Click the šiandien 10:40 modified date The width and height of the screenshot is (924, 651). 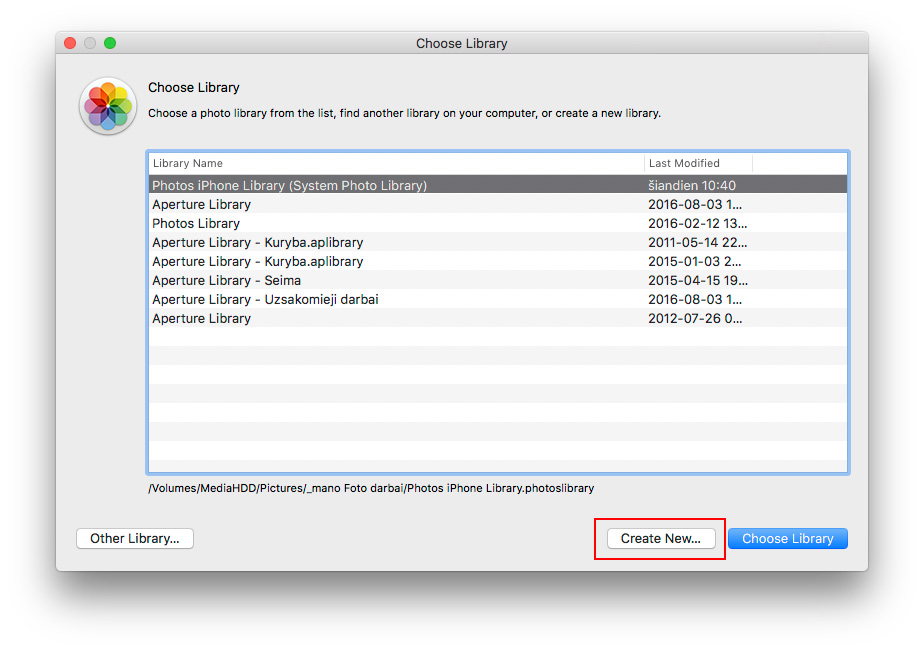692,186
